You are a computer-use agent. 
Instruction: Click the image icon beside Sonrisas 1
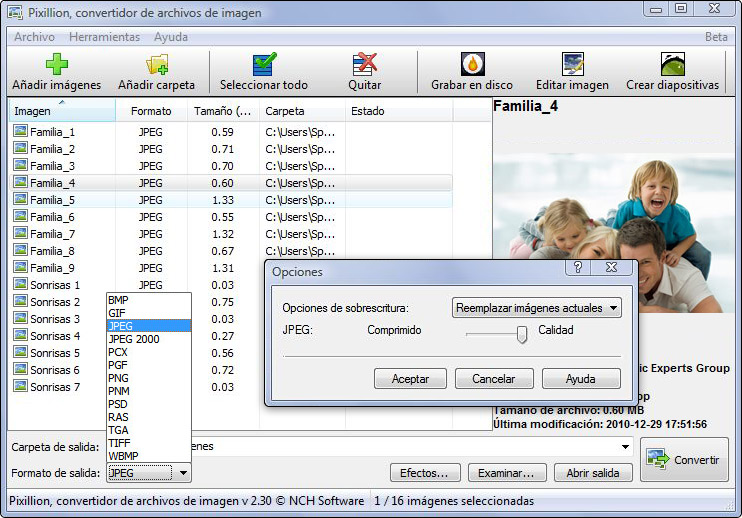click(x=20, y=284)
